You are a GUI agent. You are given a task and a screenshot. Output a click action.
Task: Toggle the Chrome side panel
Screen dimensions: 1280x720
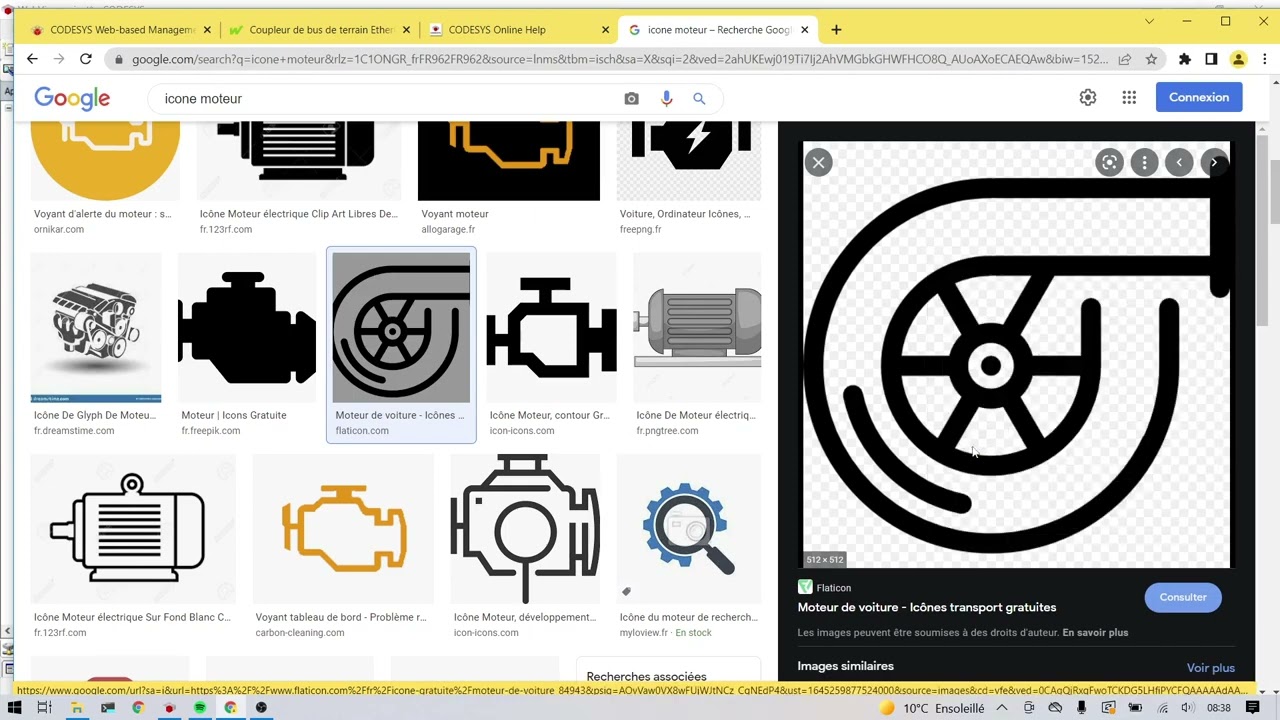coord(1211,59)
